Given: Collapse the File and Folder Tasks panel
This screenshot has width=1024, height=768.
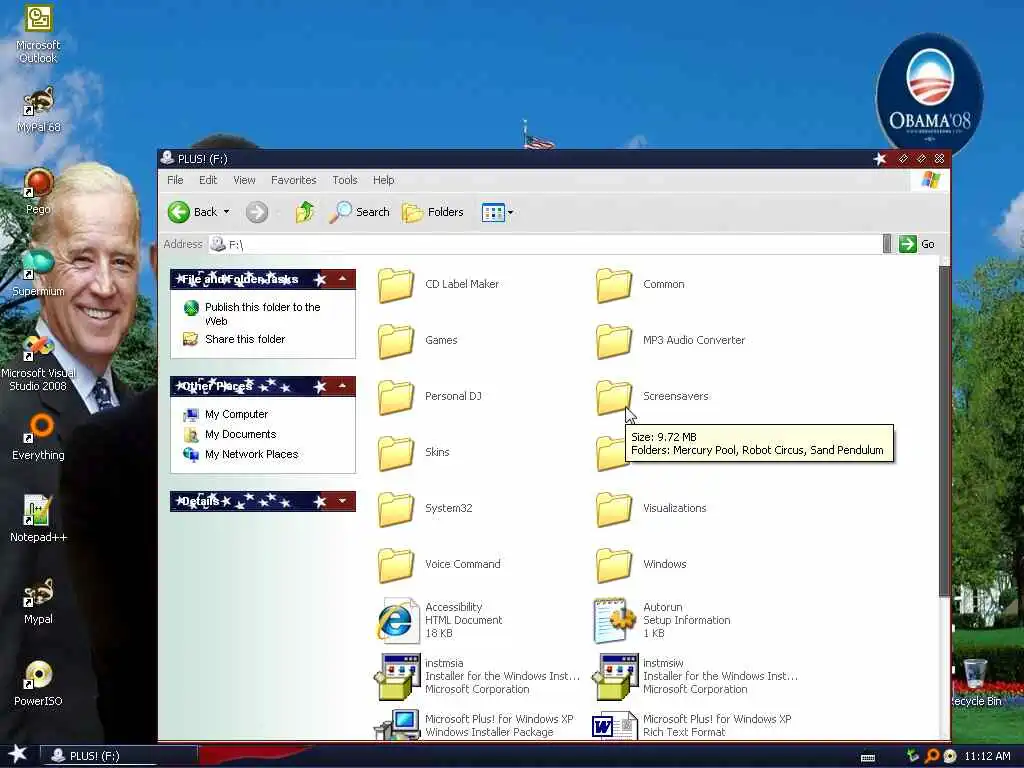Looking at the screenshot, I should tap(342, 280).
